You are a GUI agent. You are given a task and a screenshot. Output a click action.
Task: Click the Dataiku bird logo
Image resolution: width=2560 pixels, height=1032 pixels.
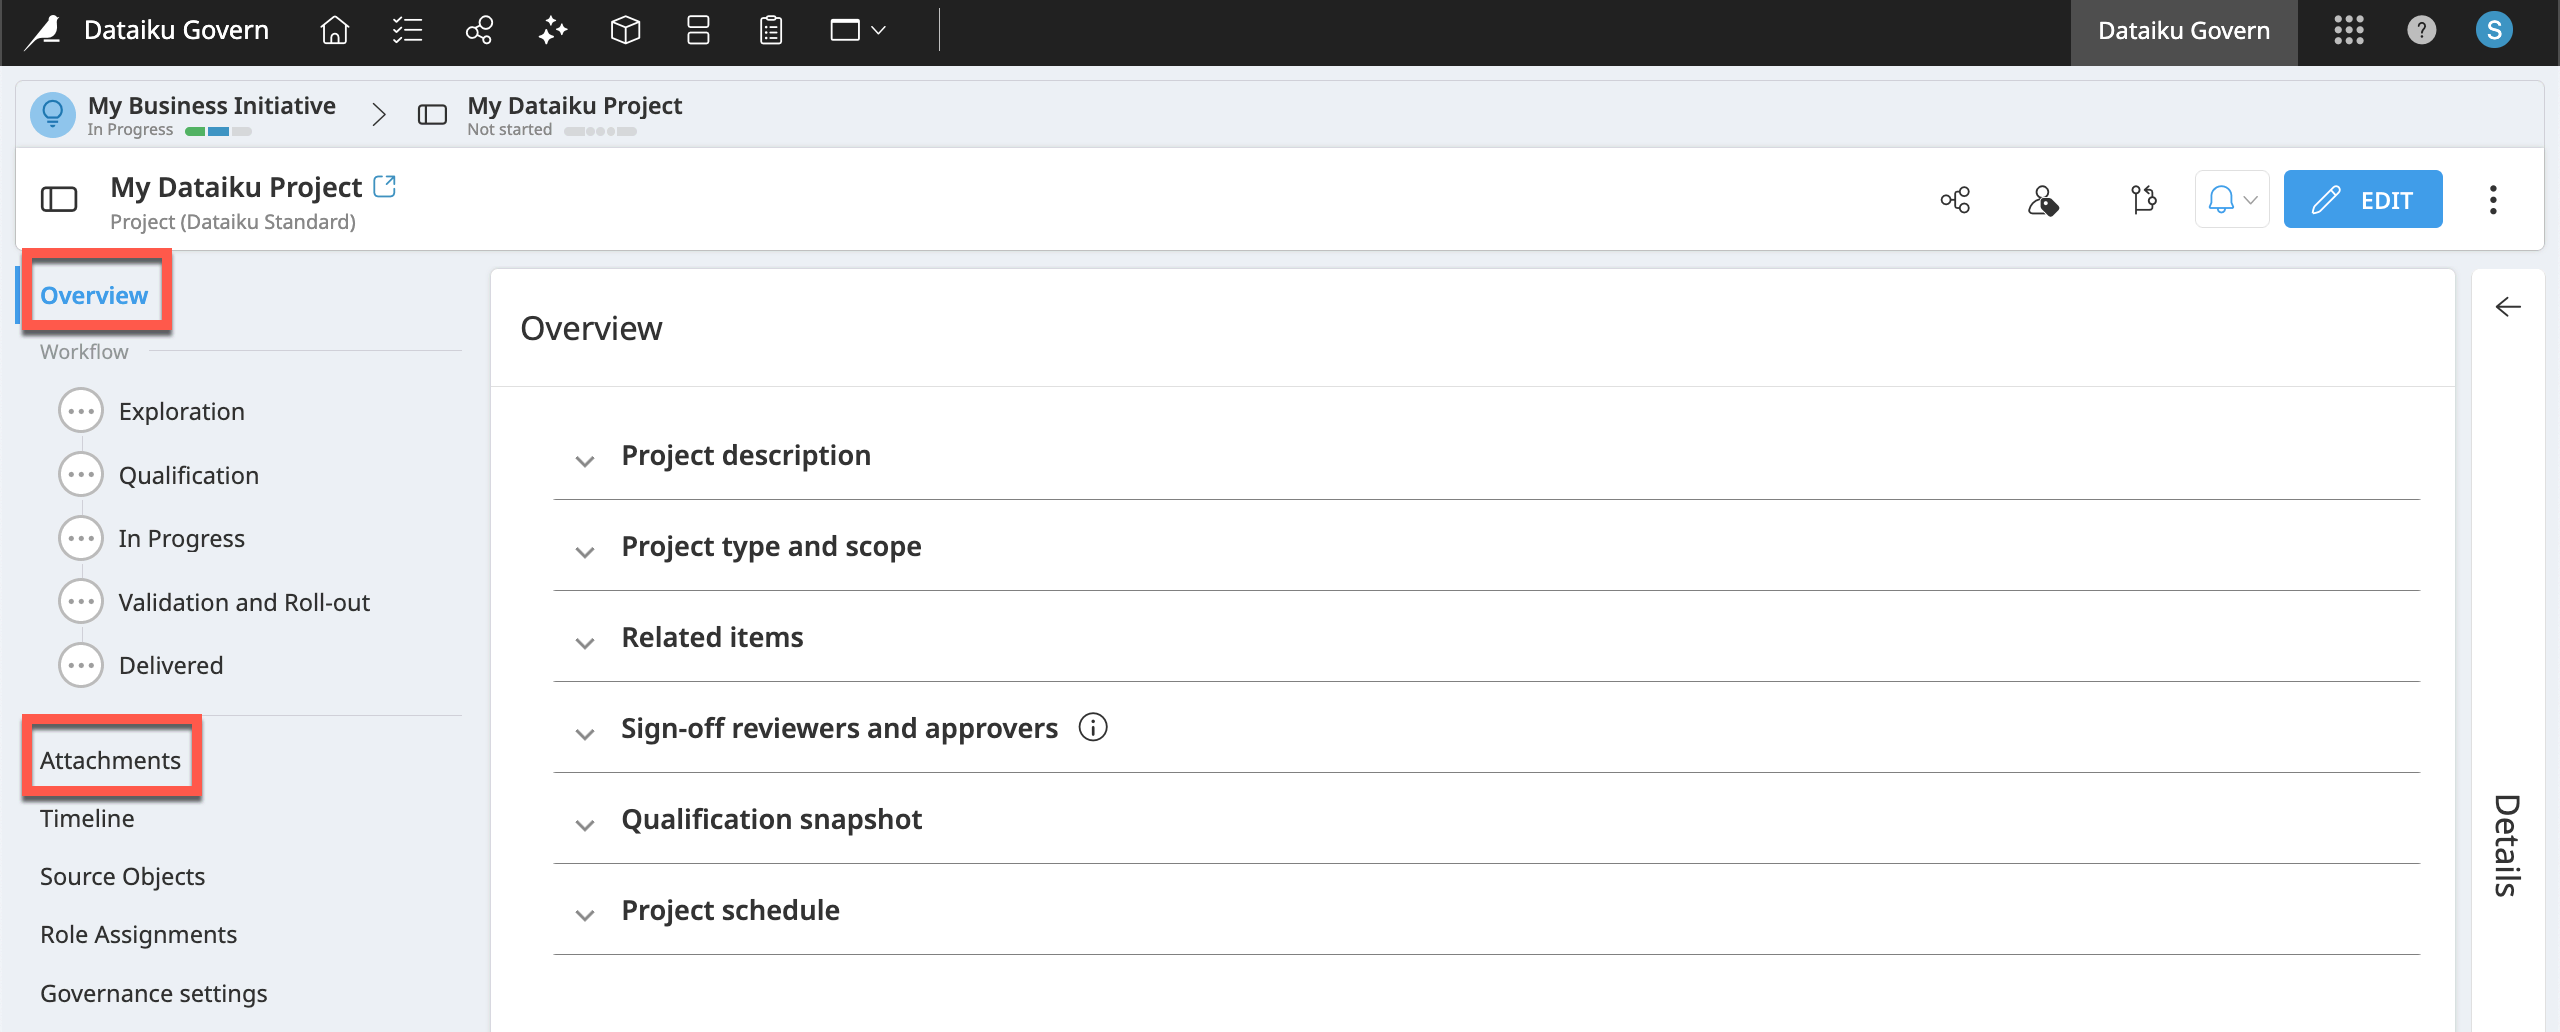coord(43,31)
